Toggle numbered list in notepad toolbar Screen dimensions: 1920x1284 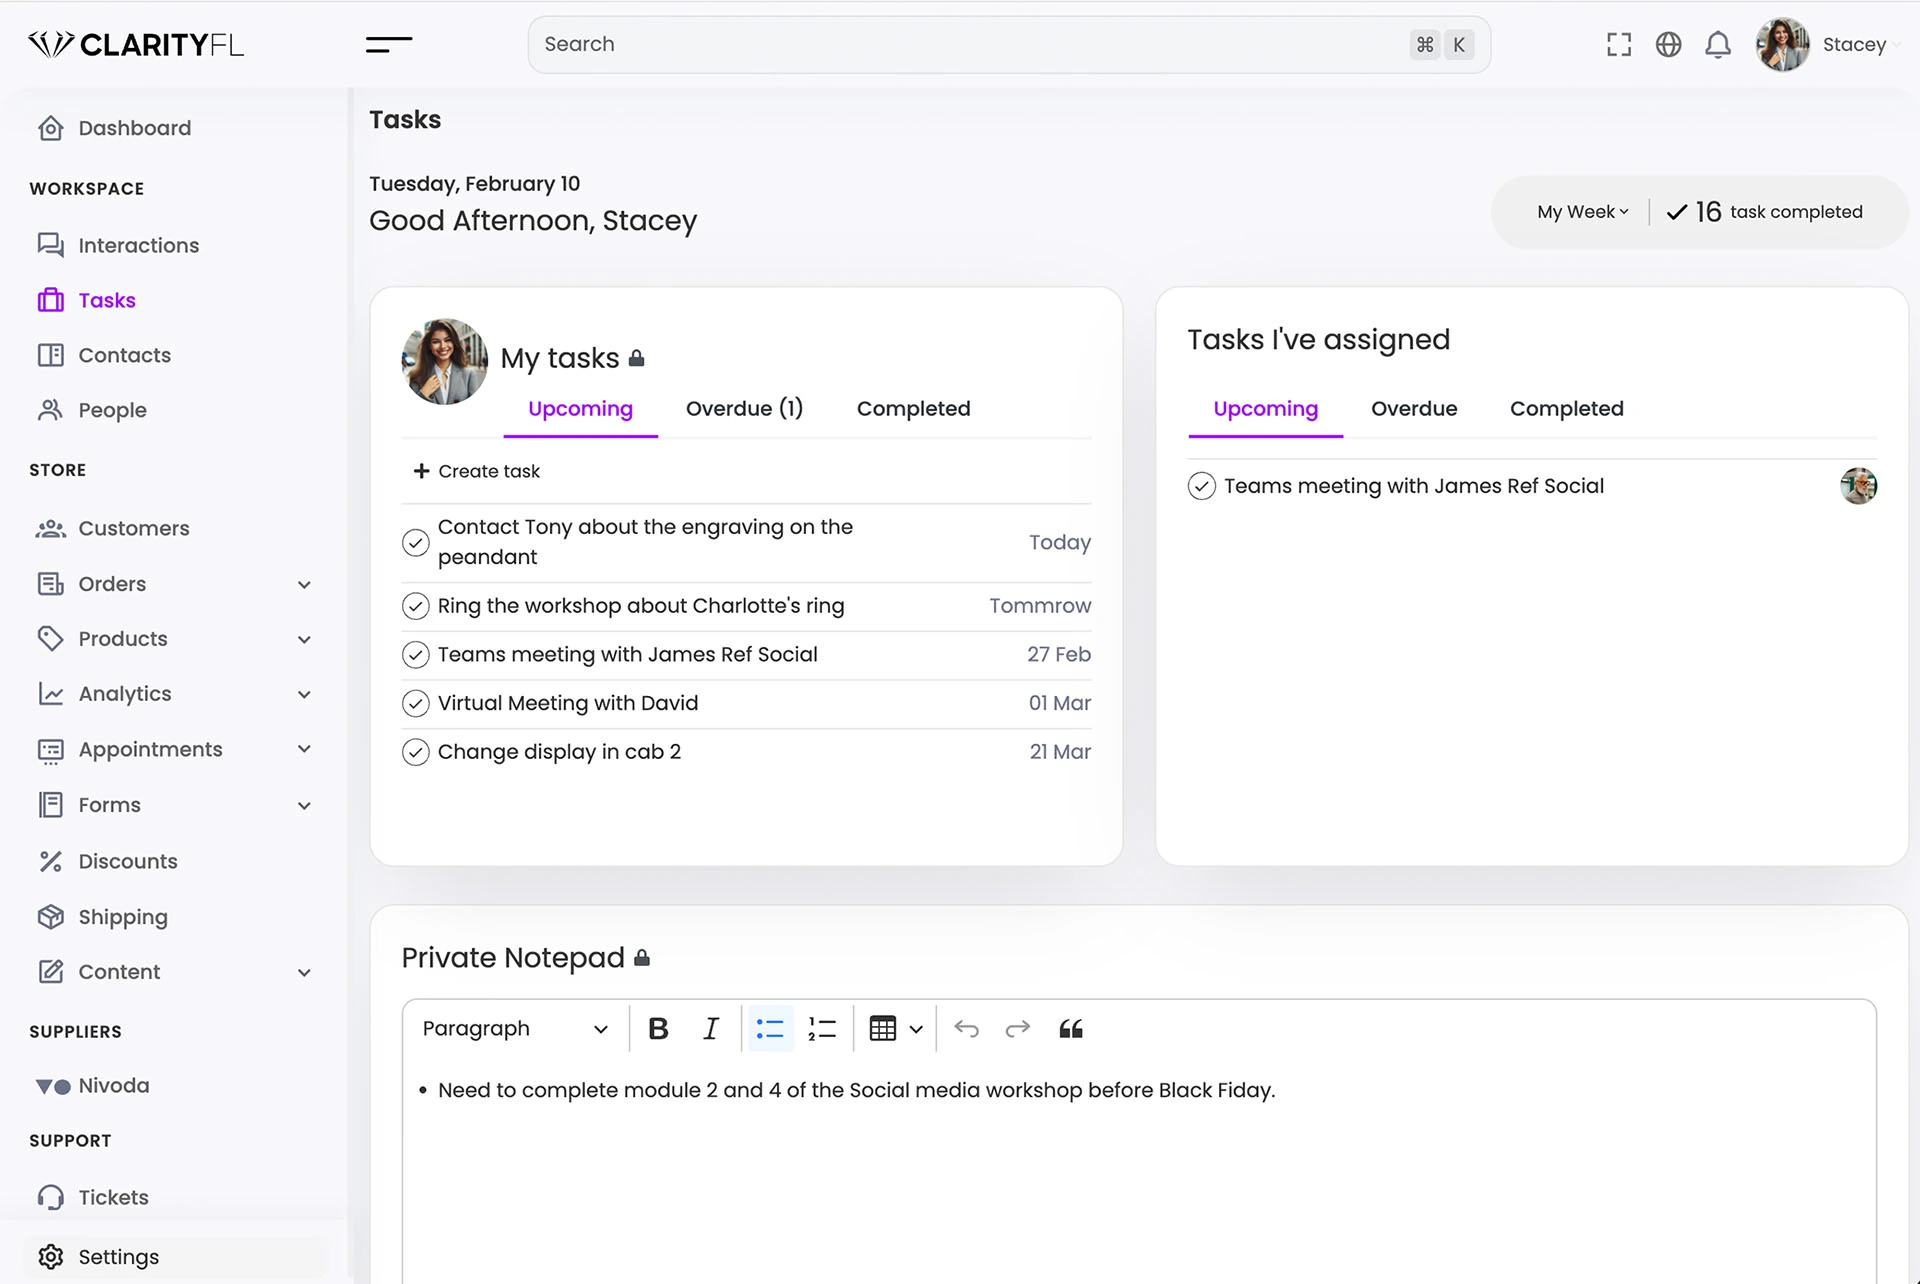[x=822, y=1029]
